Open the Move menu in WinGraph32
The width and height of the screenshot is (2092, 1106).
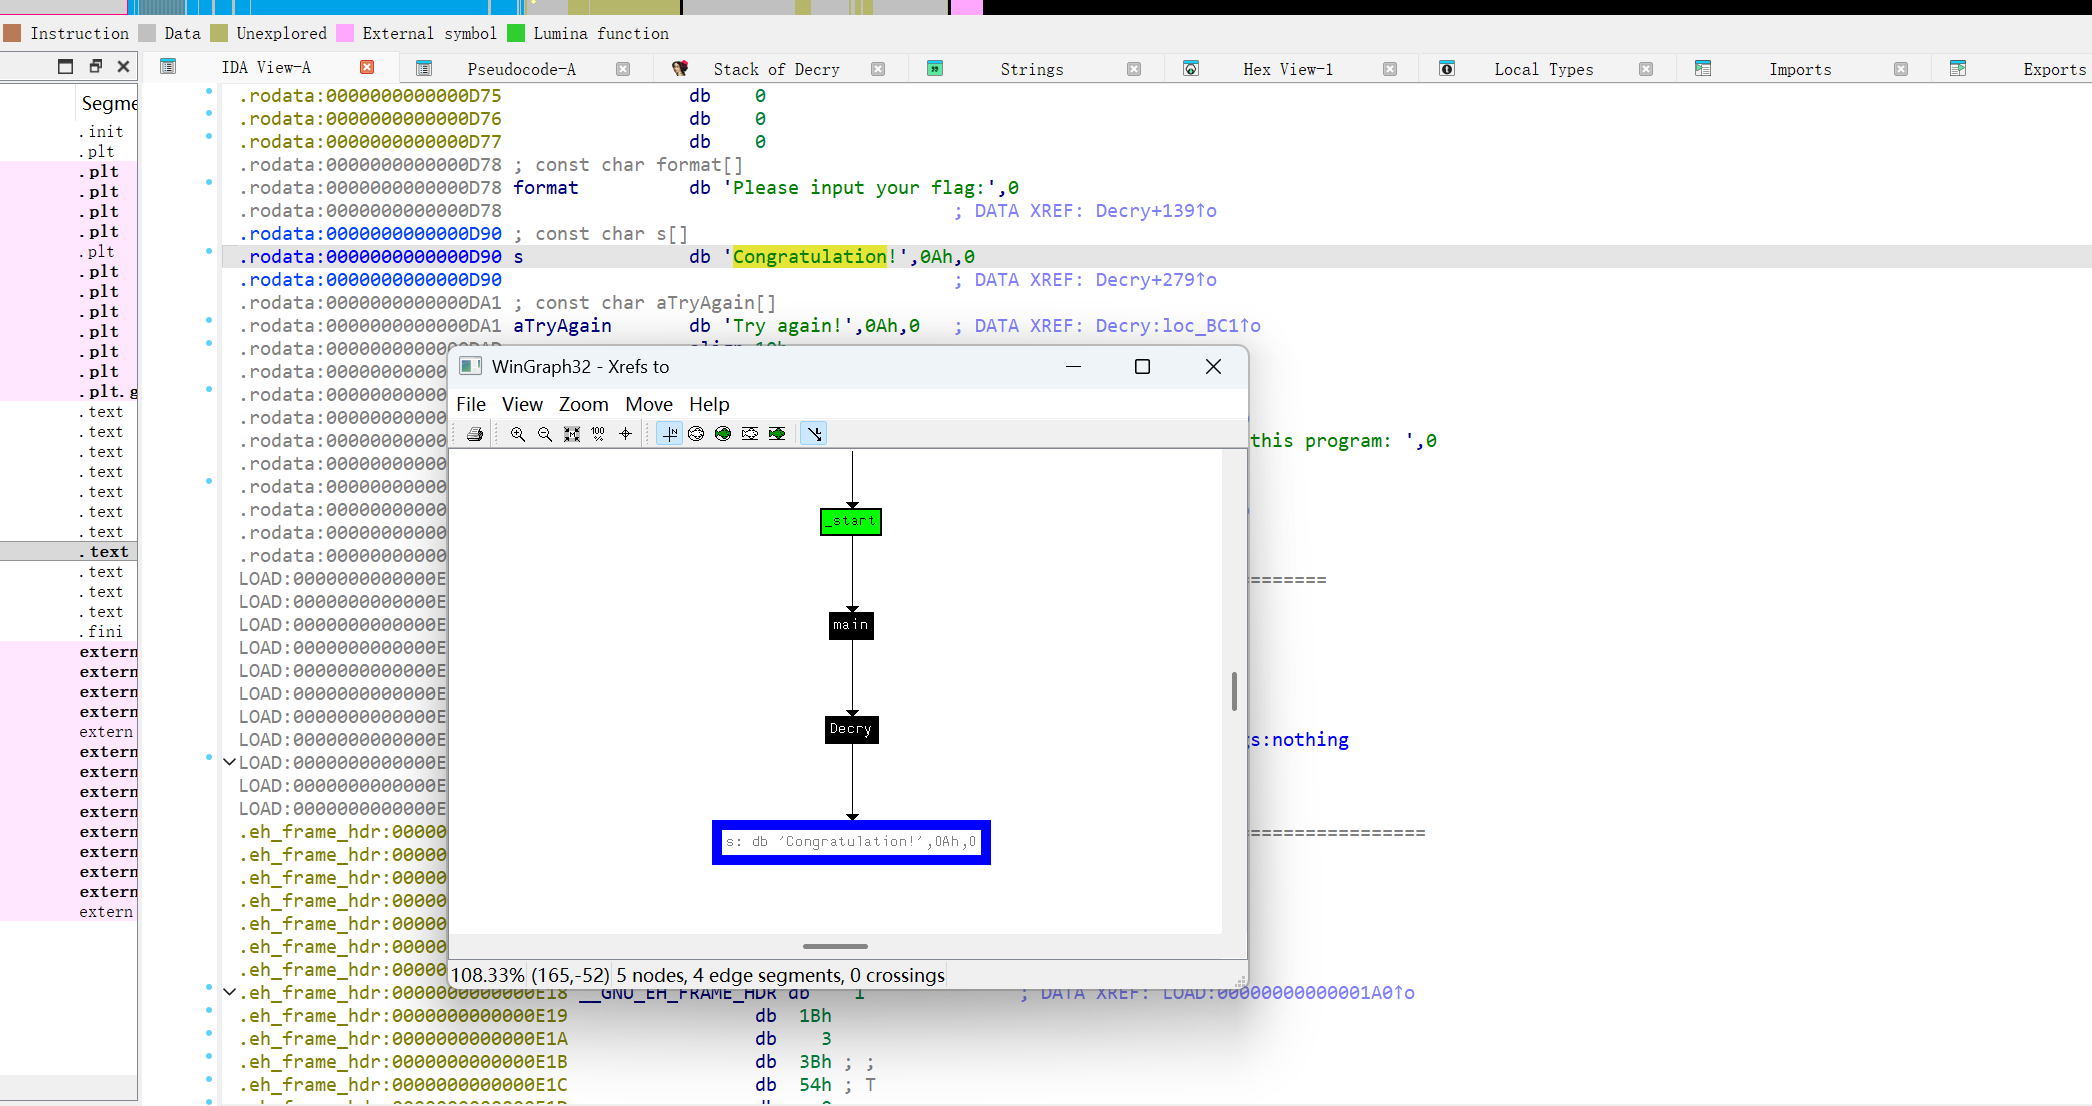648,404
